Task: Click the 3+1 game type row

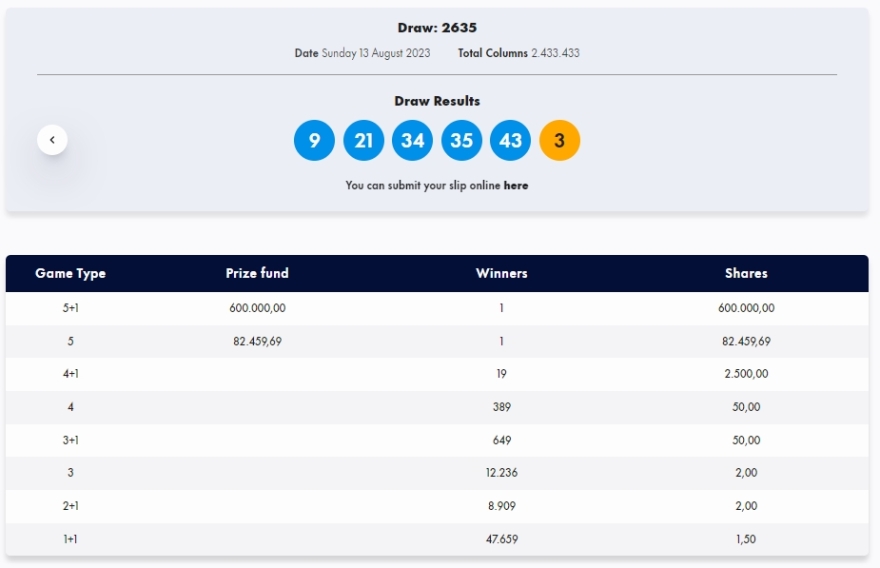Action: 70,440
